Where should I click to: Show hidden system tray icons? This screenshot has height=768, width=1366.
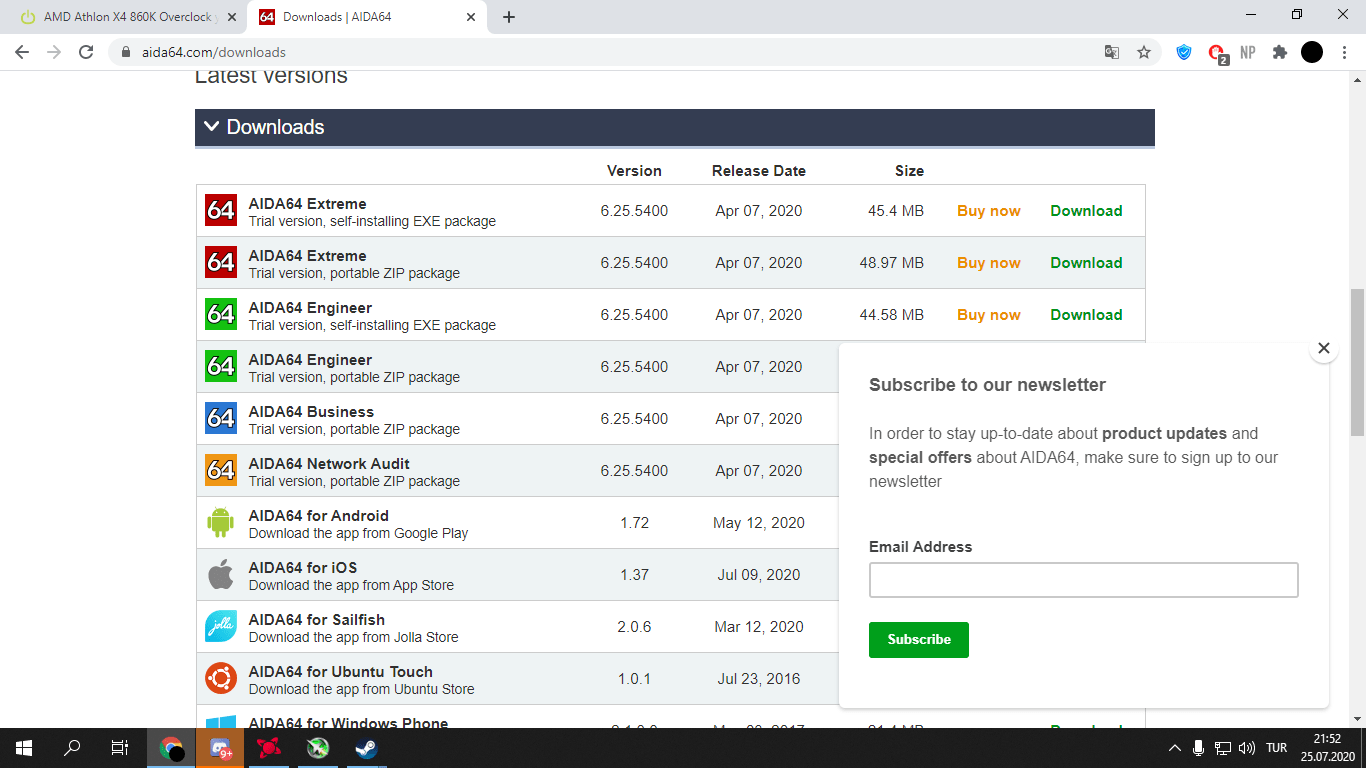[x=1174, y=748]
